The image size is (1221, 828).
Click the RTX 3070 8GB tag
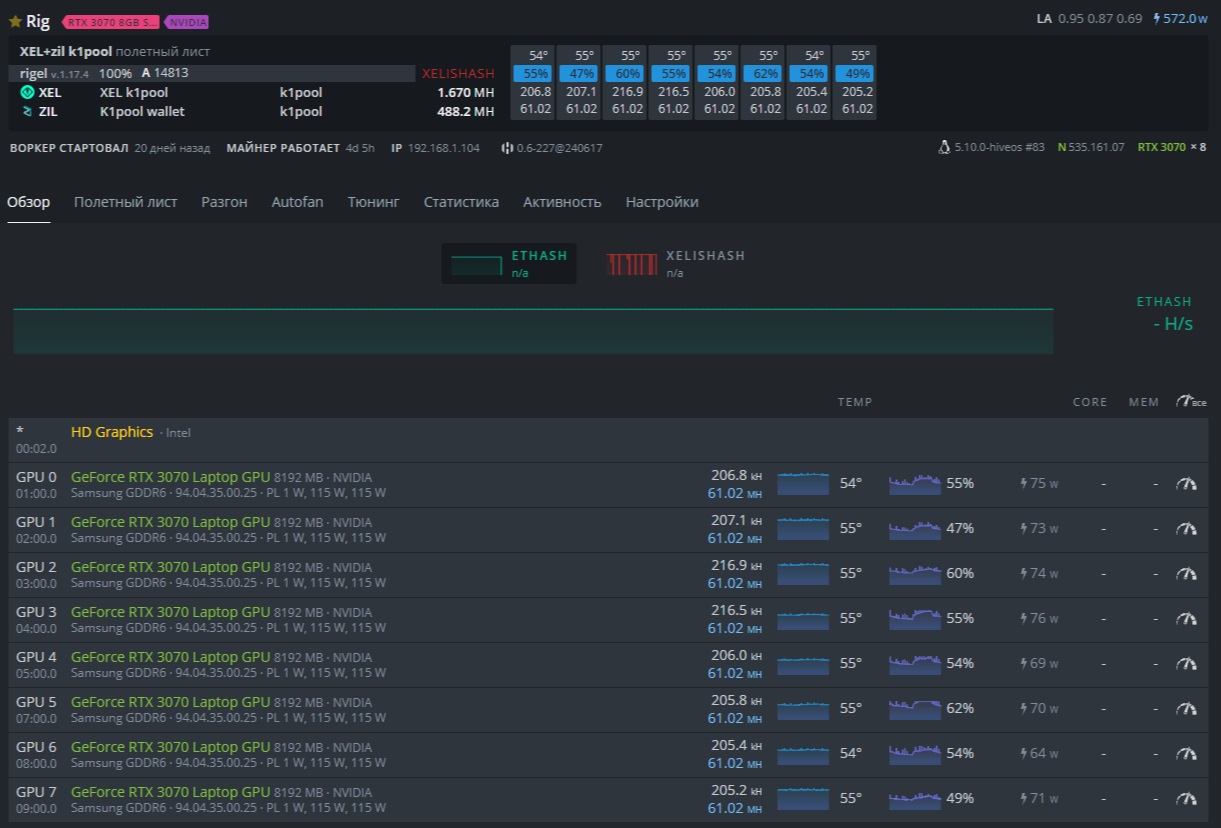[x=110, y=22]
